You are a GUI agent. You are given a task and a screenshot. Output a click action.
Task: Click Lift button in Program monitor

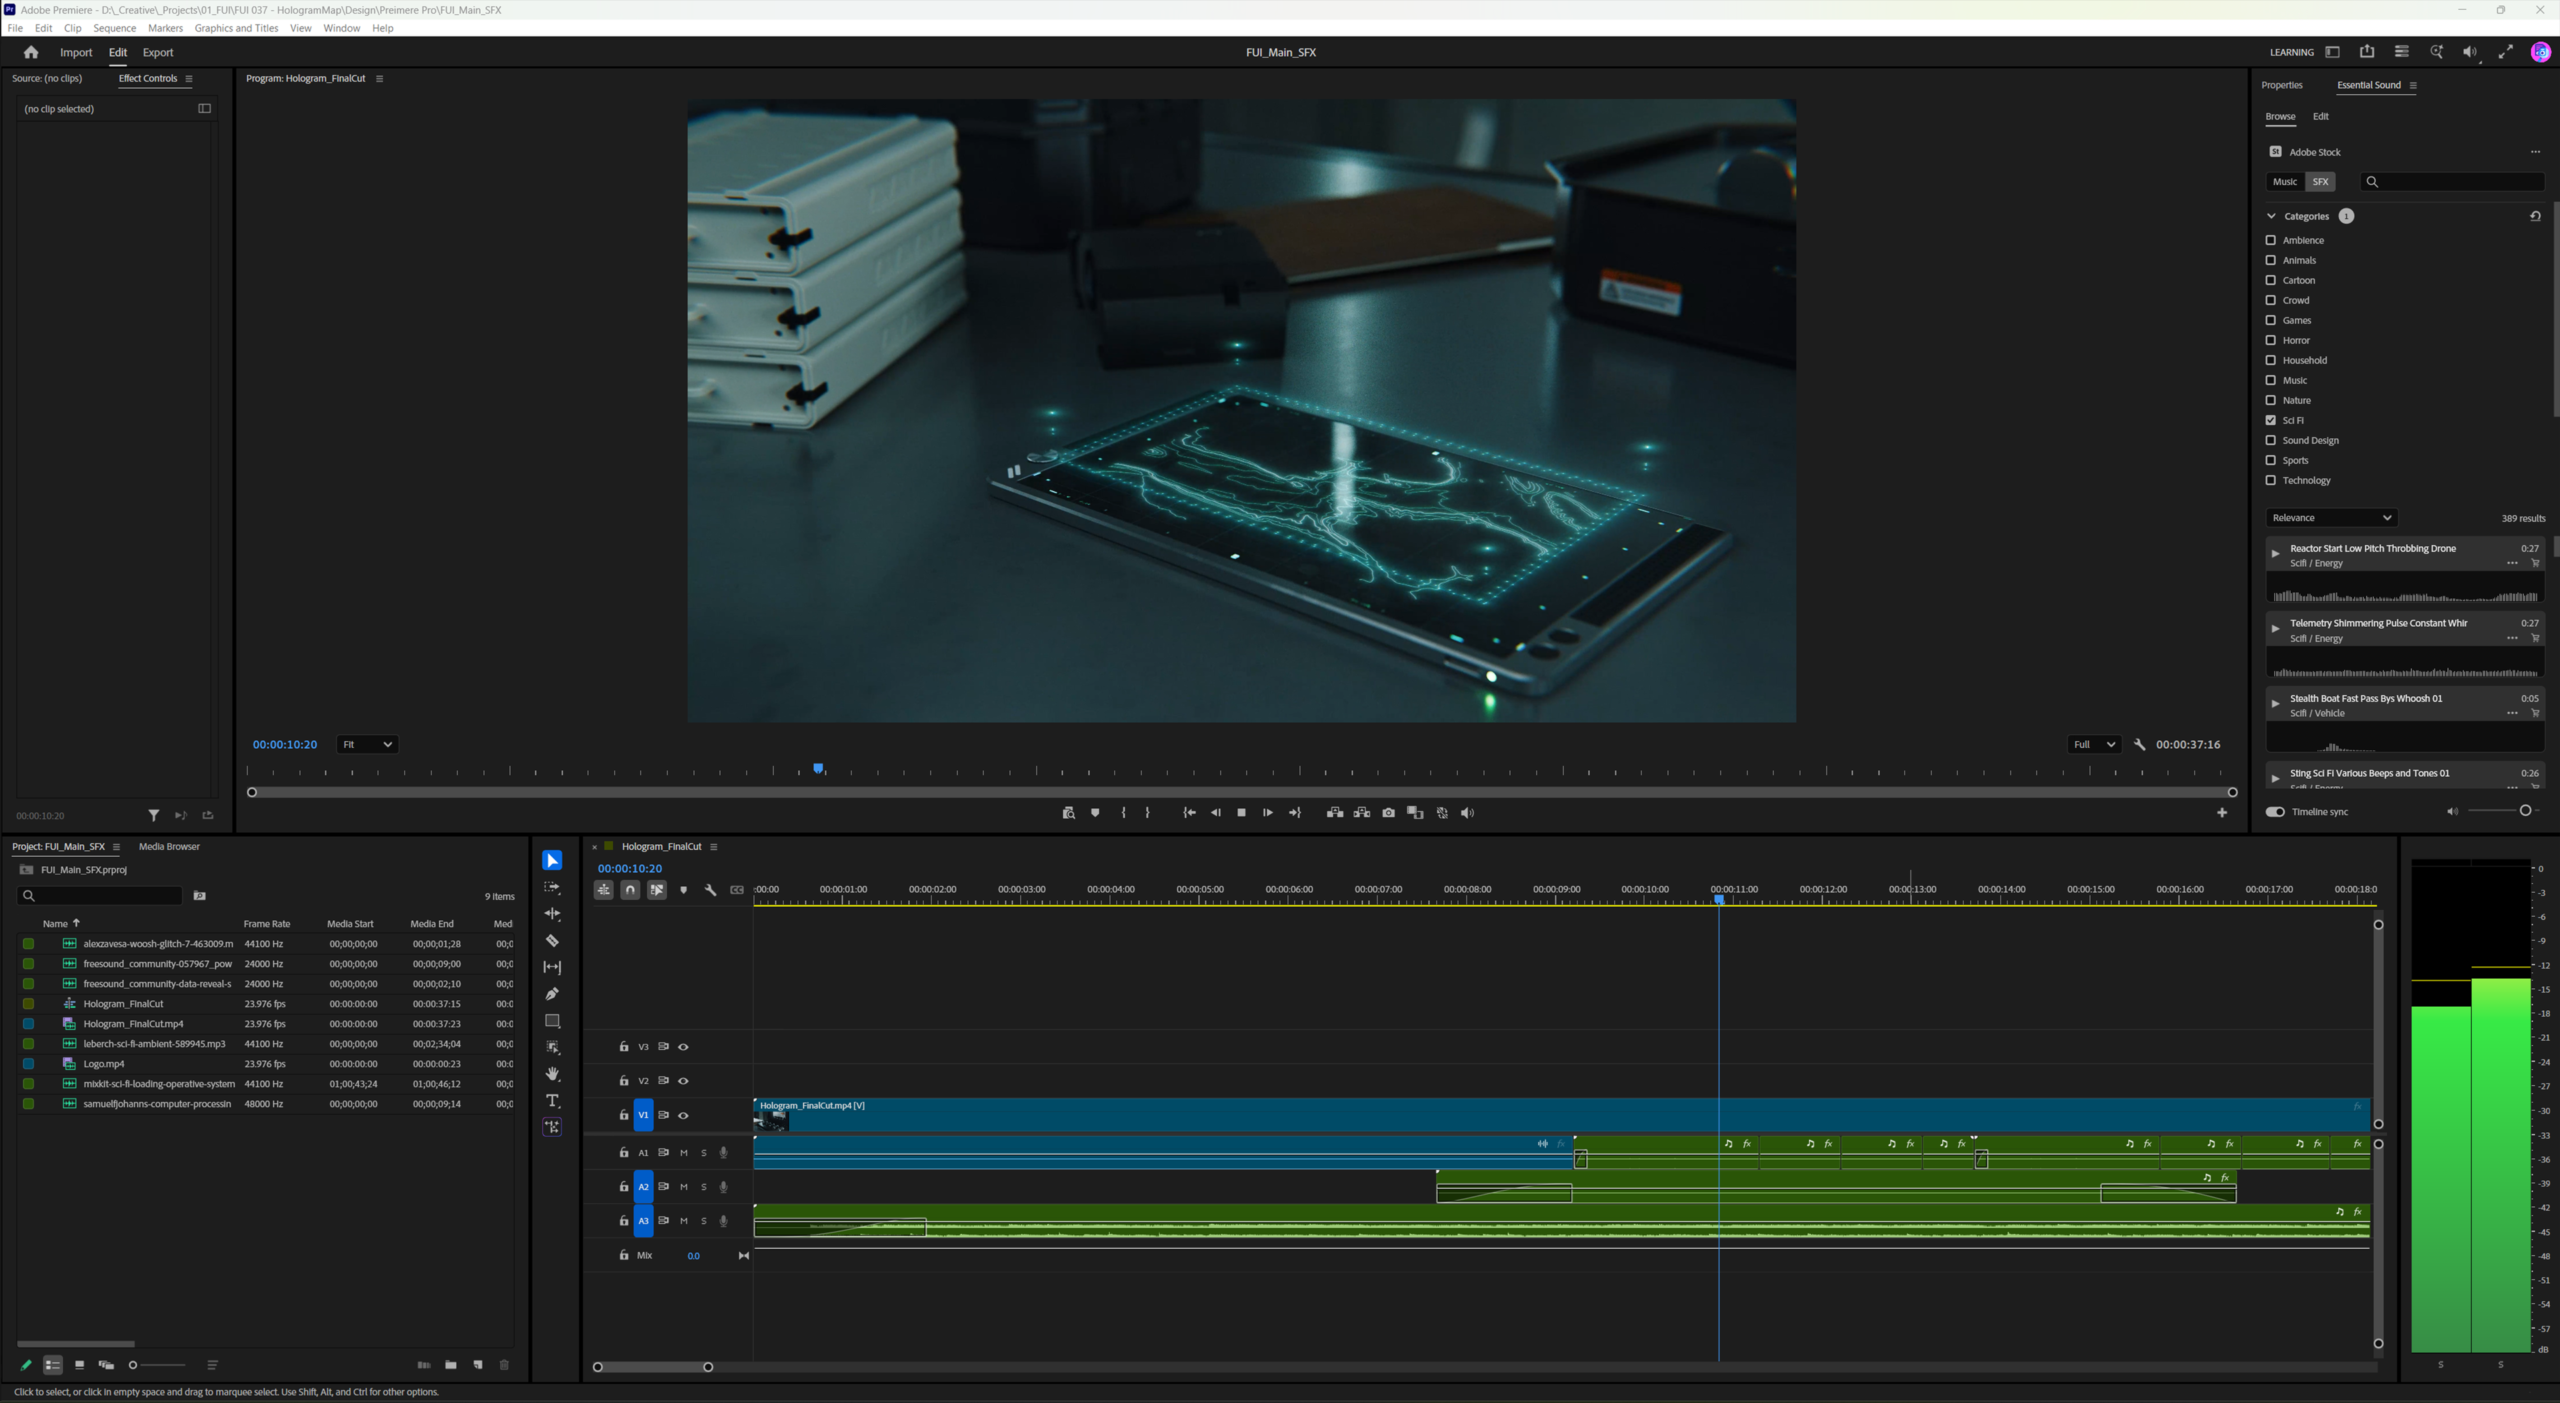click(x=1334, y=813)
